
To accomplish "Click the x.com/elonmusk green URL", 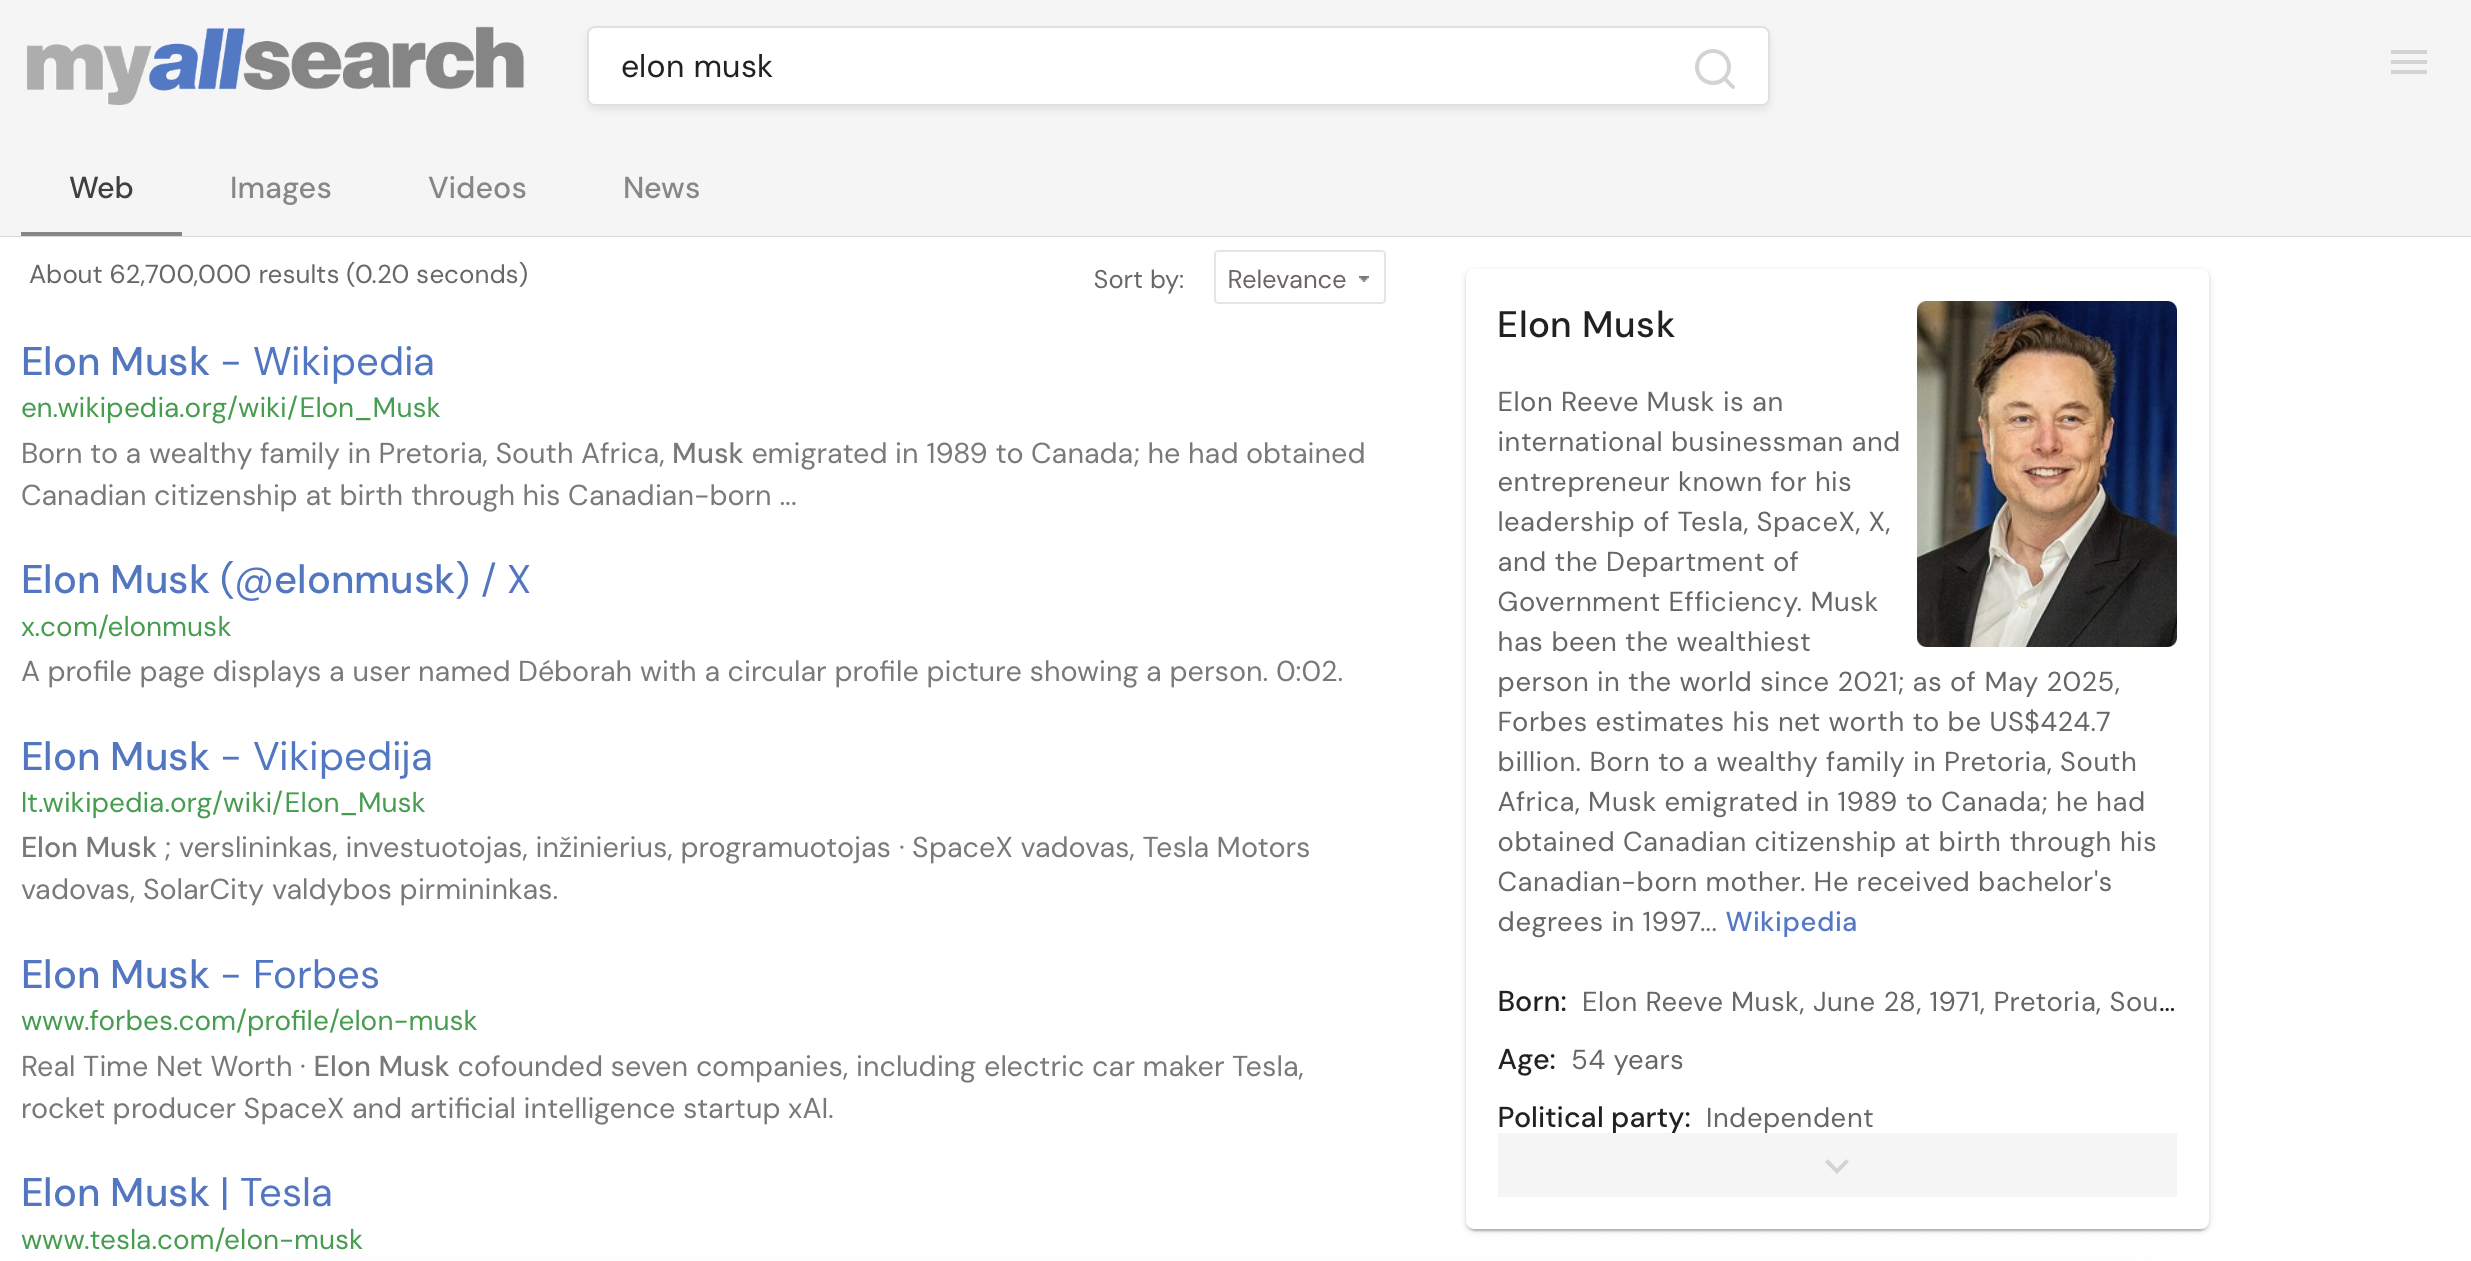I will point(126,626).
